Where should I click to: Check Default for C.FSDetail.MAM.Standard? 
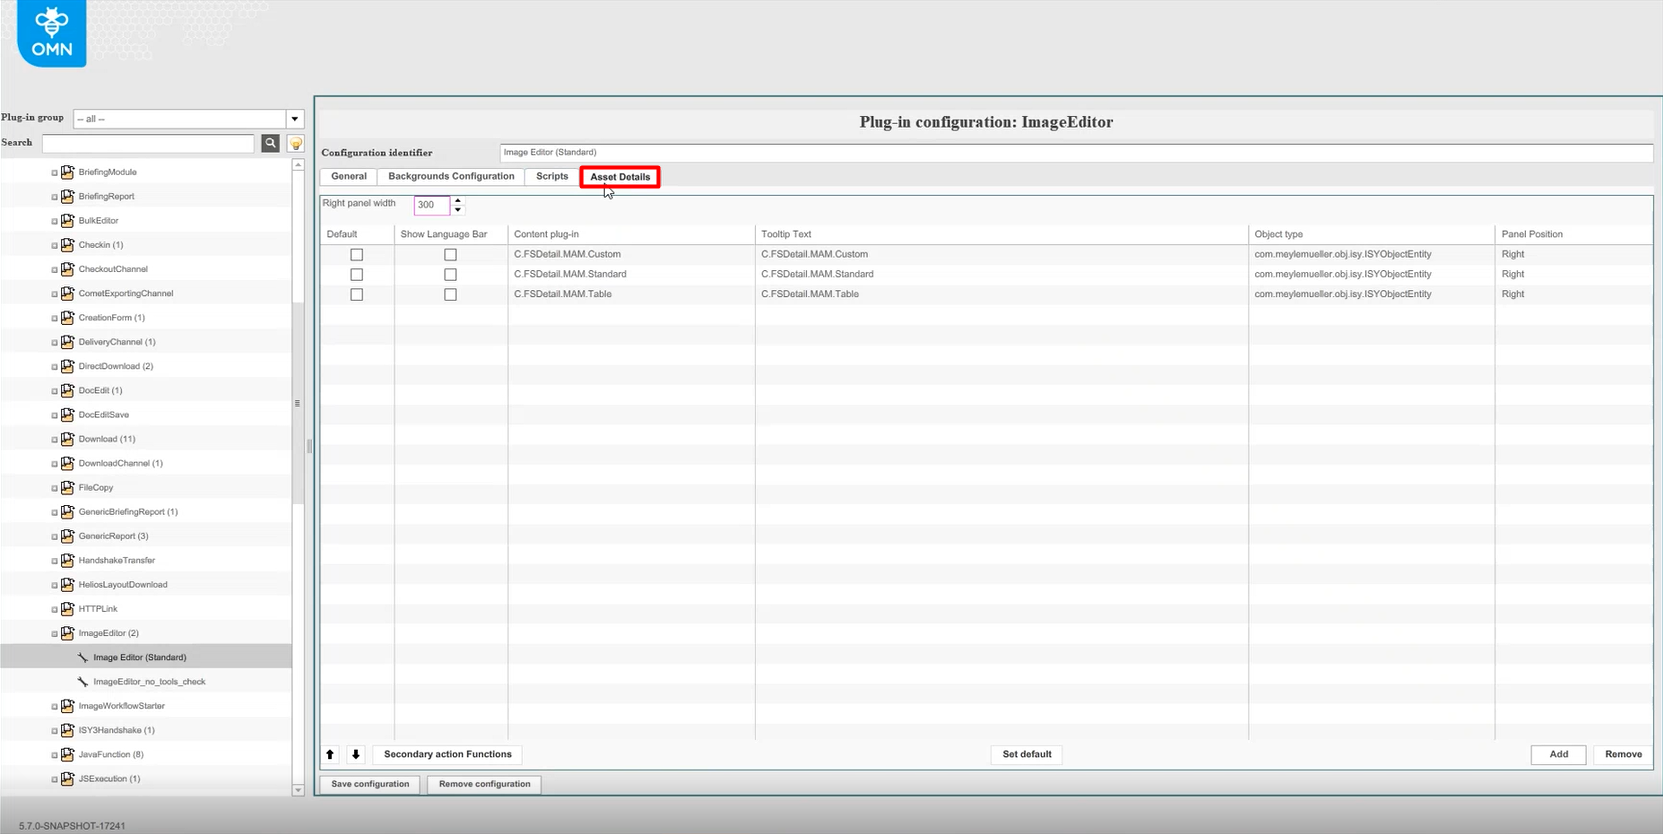coord(356,275)
